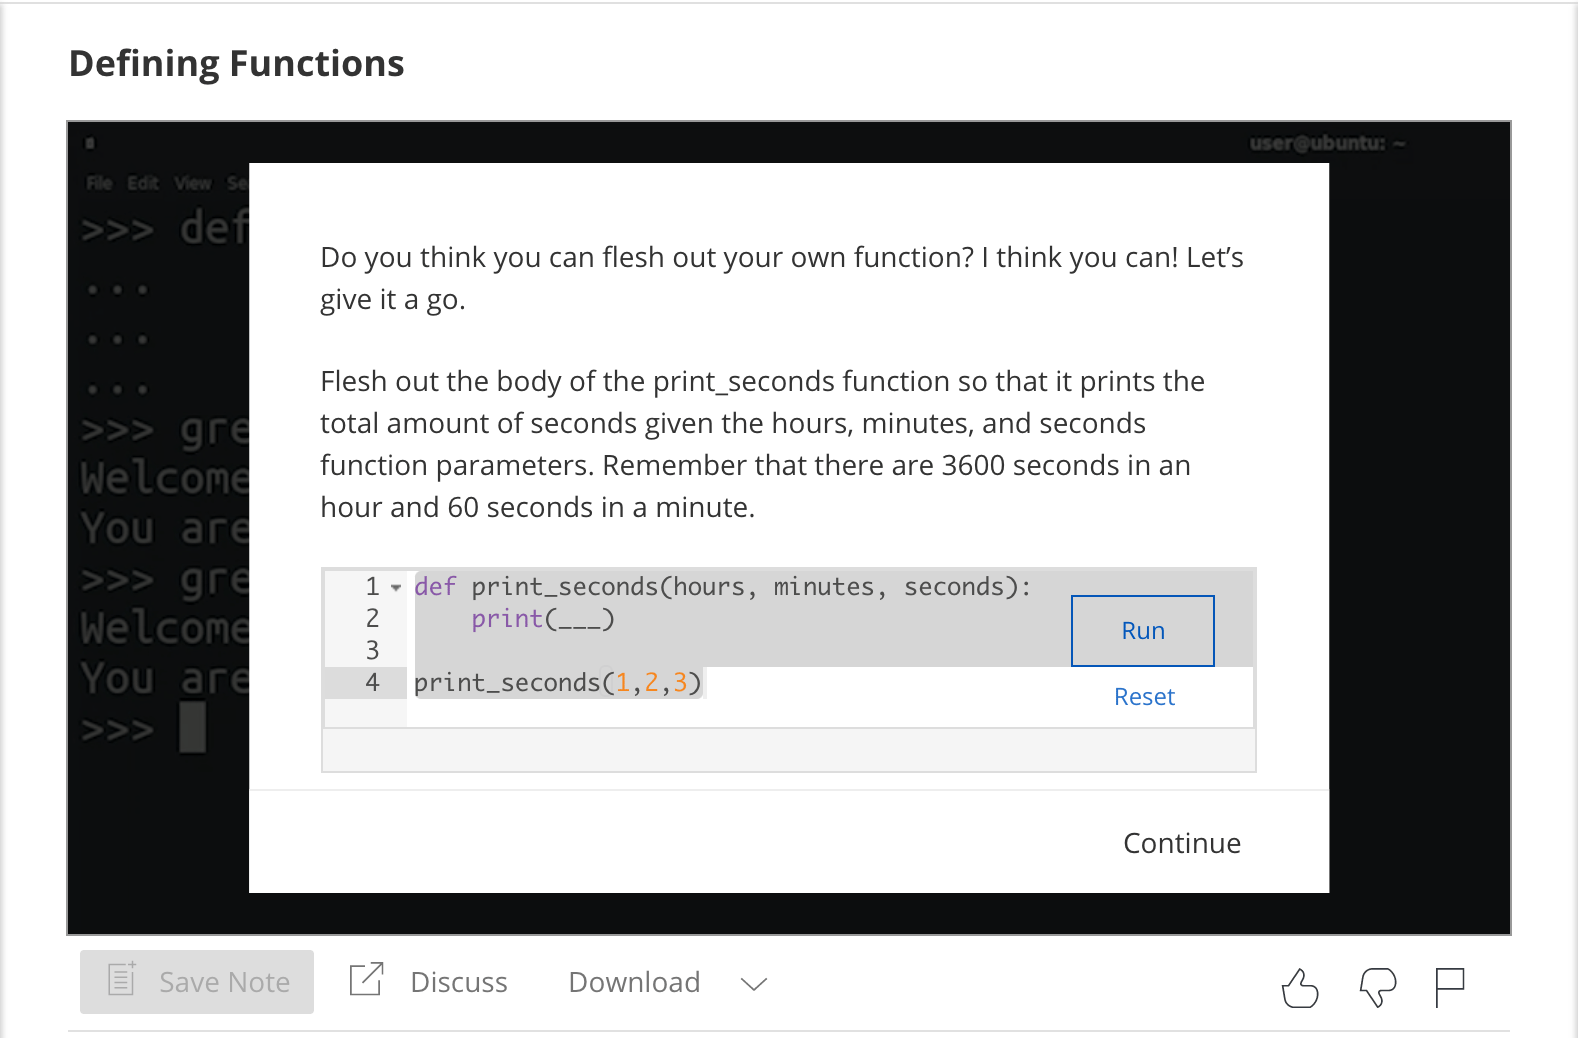
Task: Click the thumbs down icon
Action: (x=1377, y=987)
